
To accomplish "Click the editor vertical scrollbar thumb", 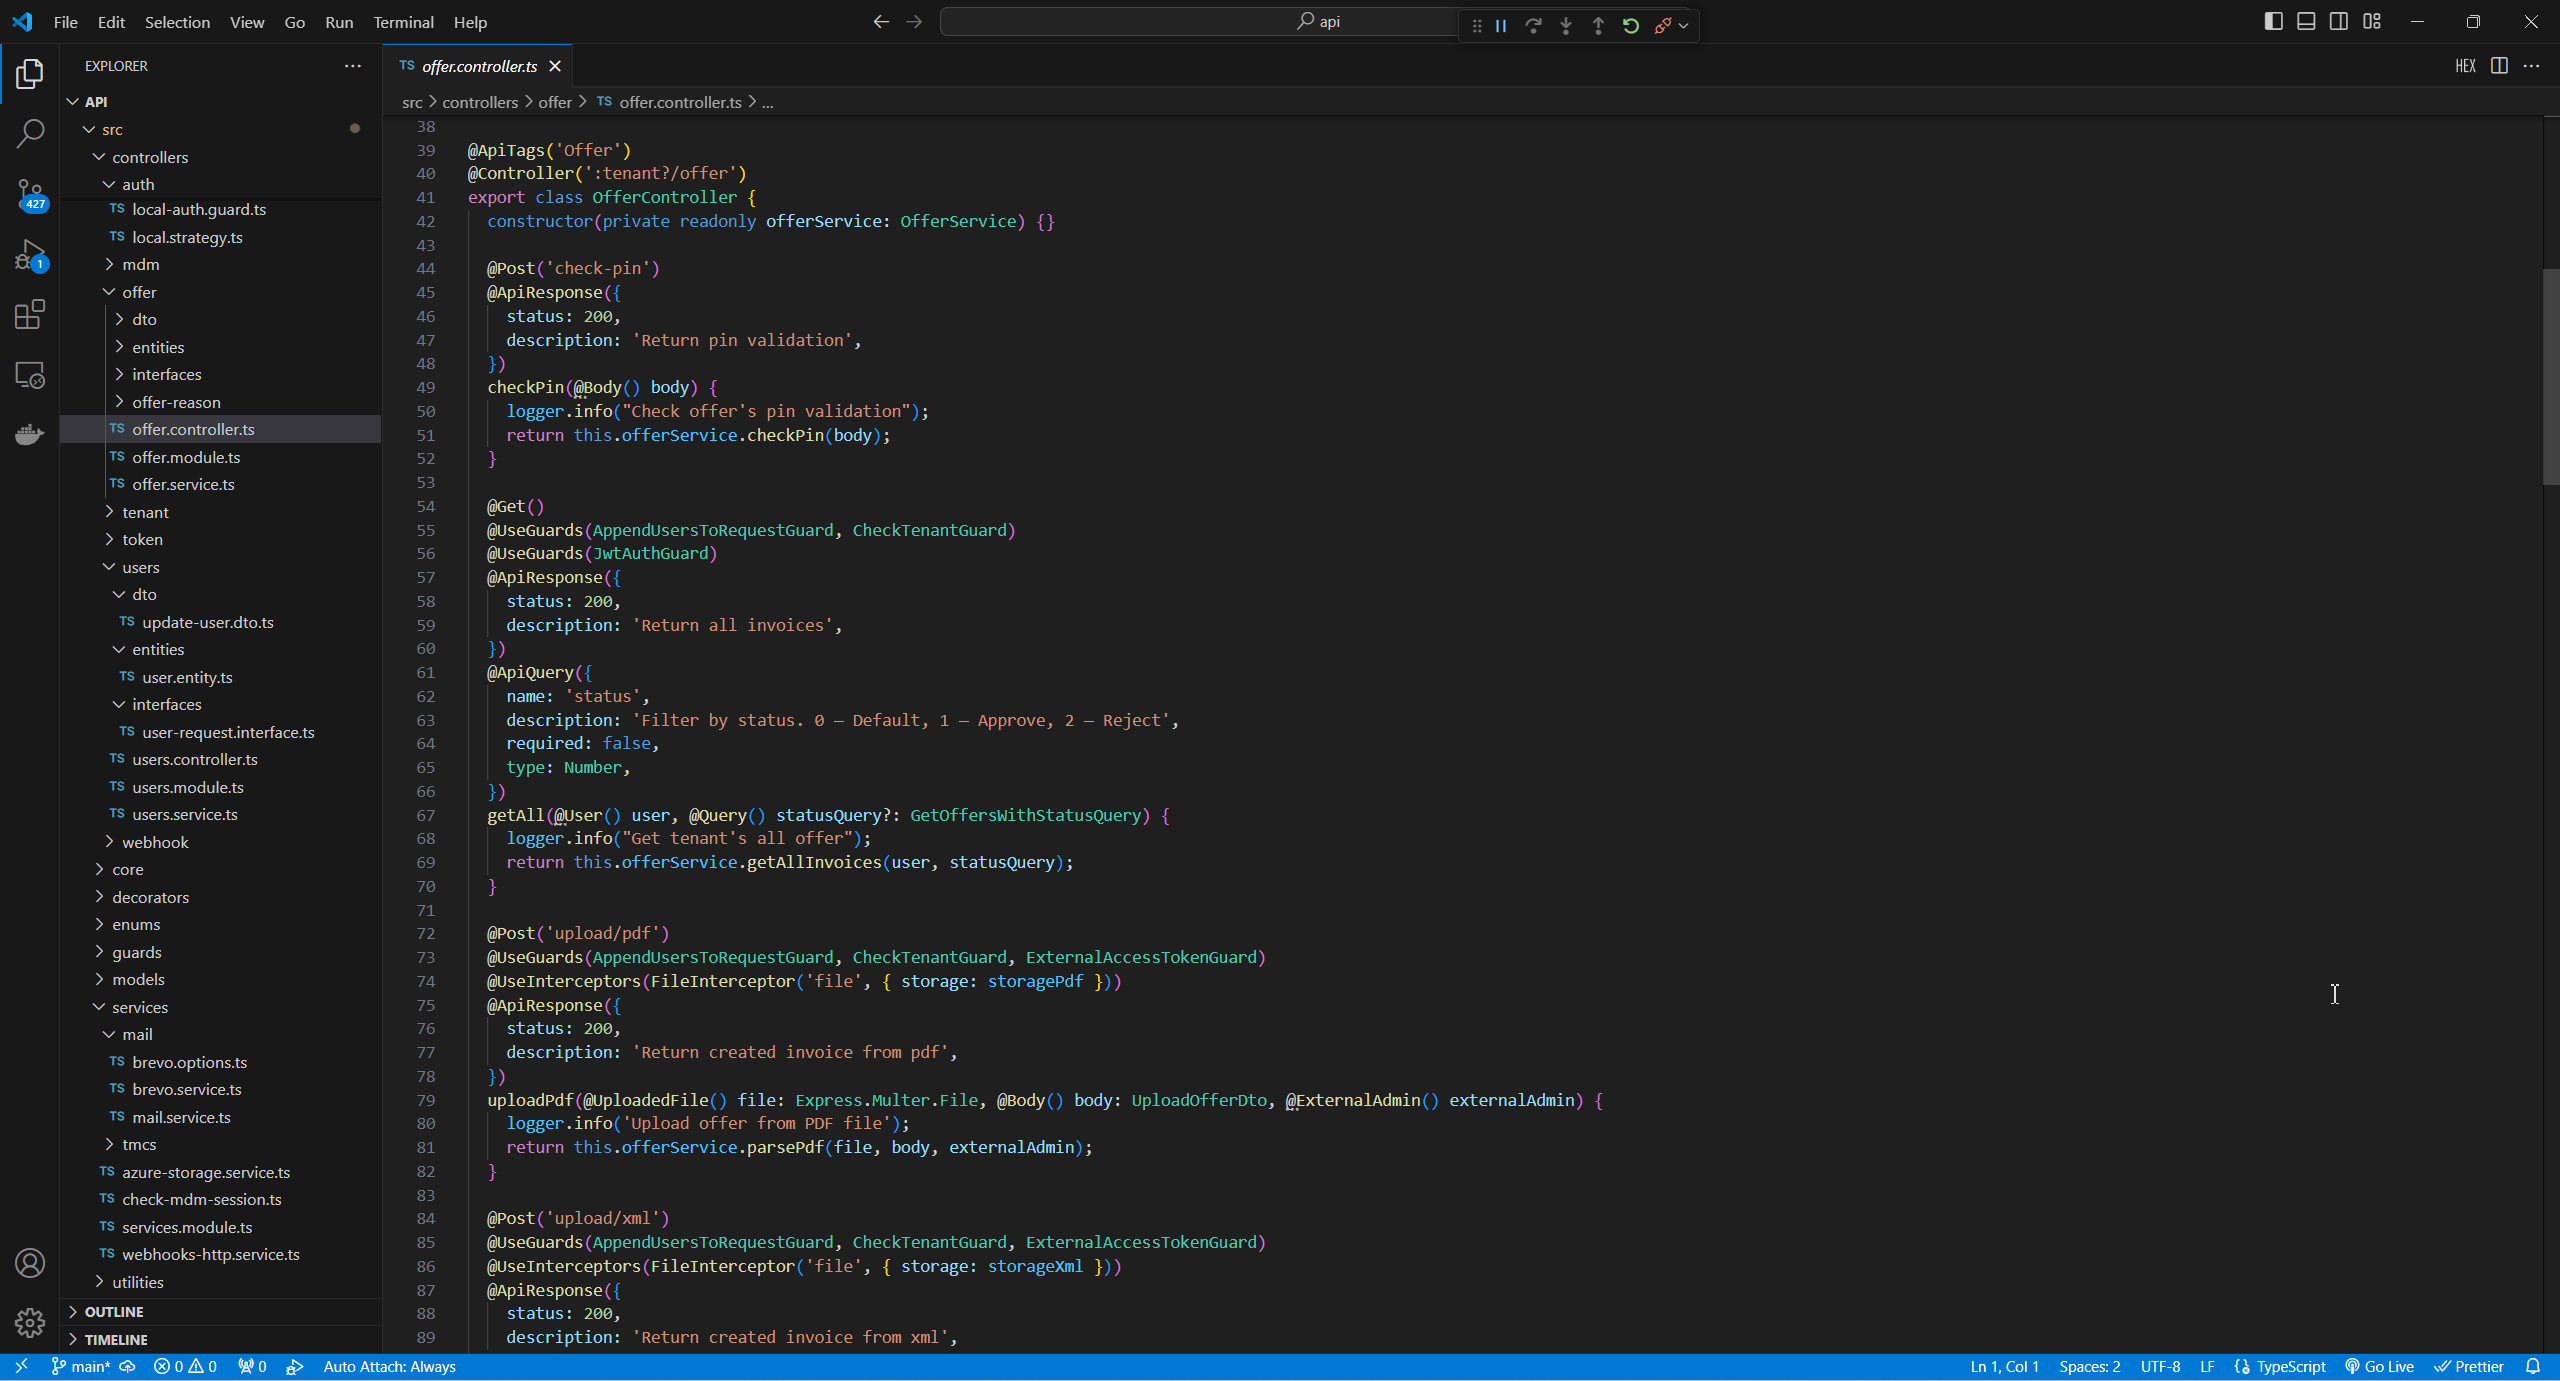I will coord(2550,375).
